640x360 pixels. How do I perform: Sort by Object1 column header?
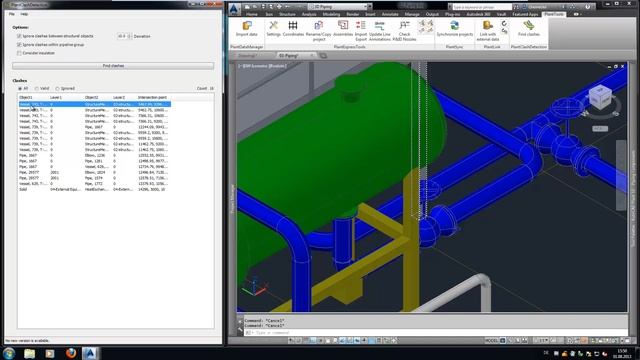(26, 98)
